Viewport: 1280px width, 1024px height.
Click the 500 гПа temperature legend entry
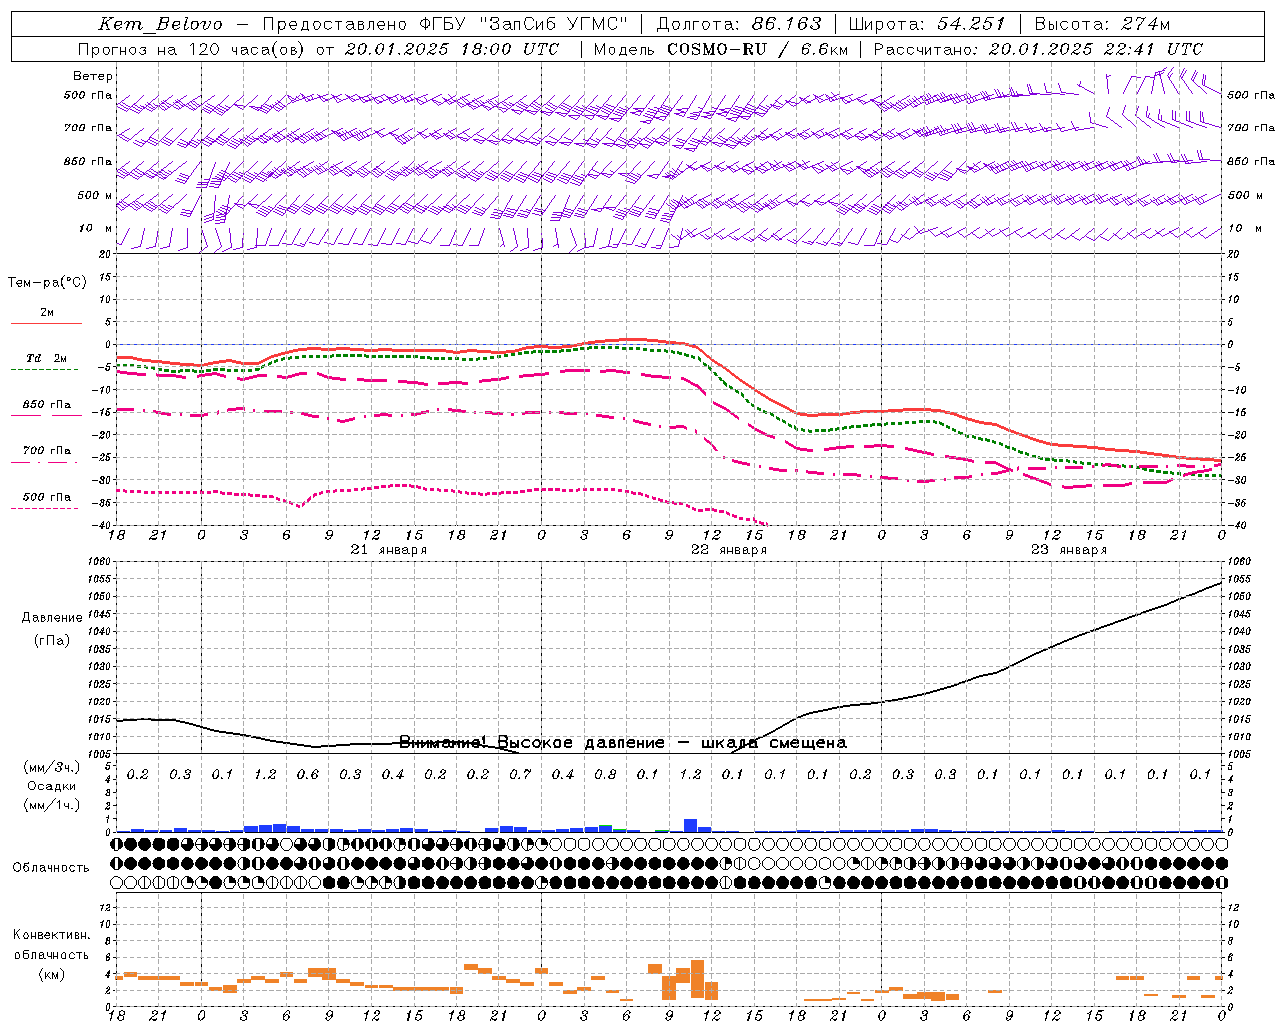click(47, 497)
